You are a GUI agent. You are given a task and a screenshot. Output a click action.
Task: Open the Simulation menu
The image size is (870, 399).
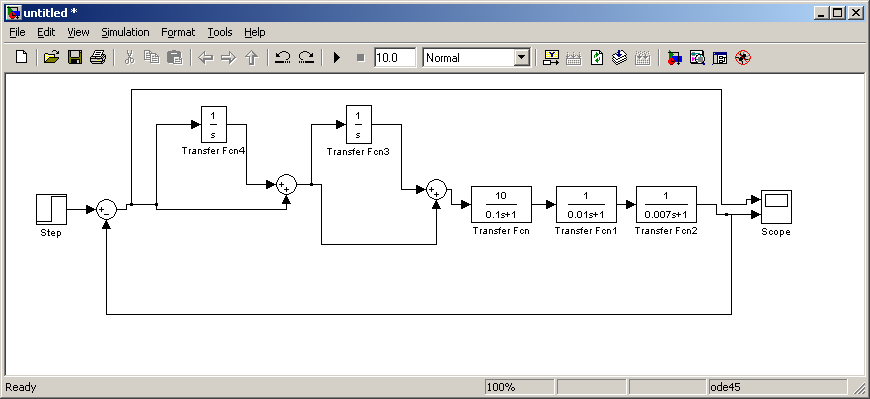point(125,32)
